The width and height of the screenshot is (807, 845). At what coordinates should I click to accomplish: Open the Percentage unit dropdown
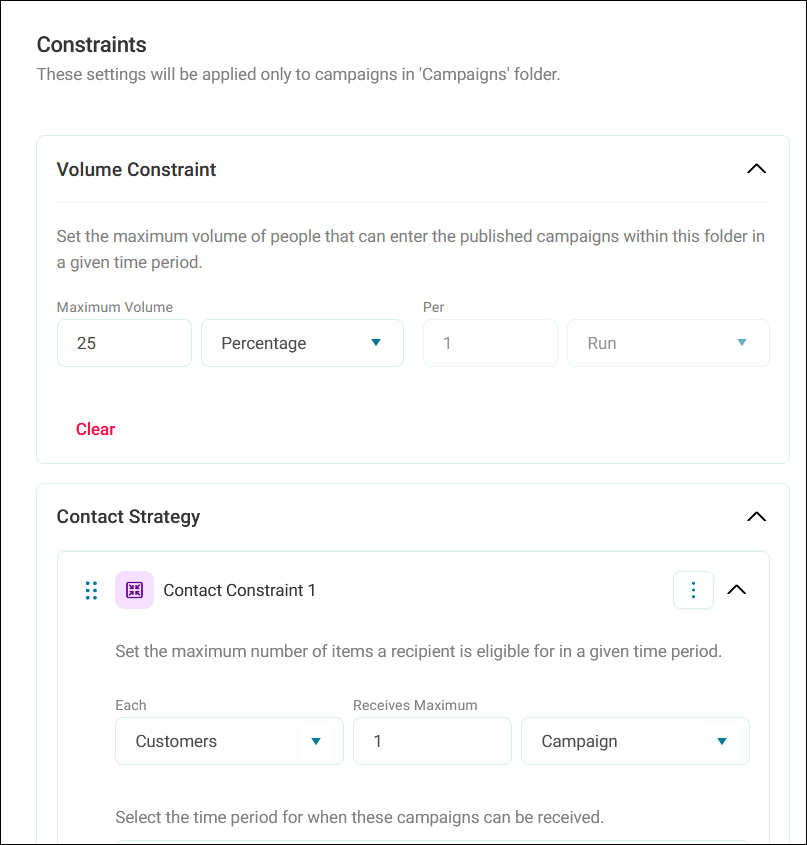coord(302,343)
